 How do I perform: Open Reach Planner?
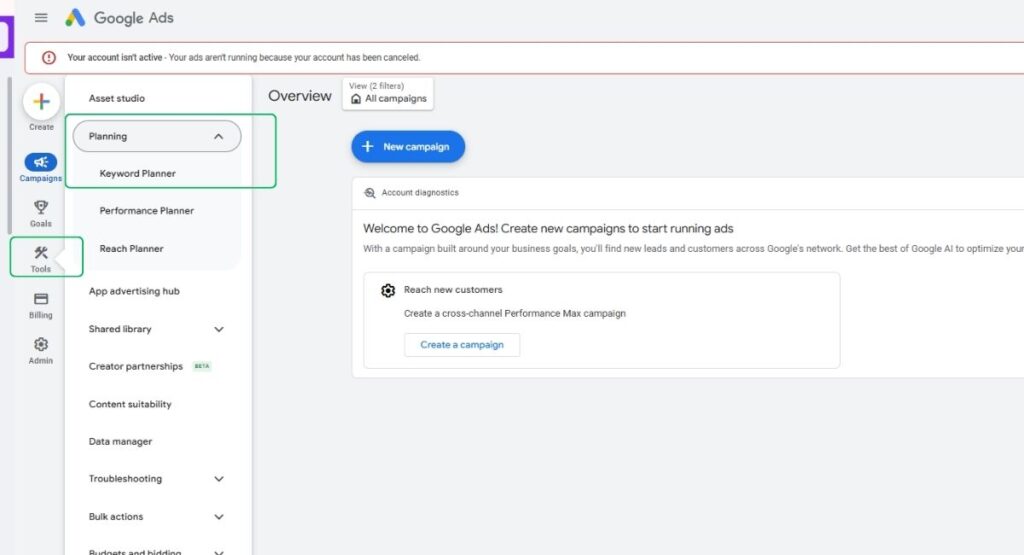pos(131,249)
